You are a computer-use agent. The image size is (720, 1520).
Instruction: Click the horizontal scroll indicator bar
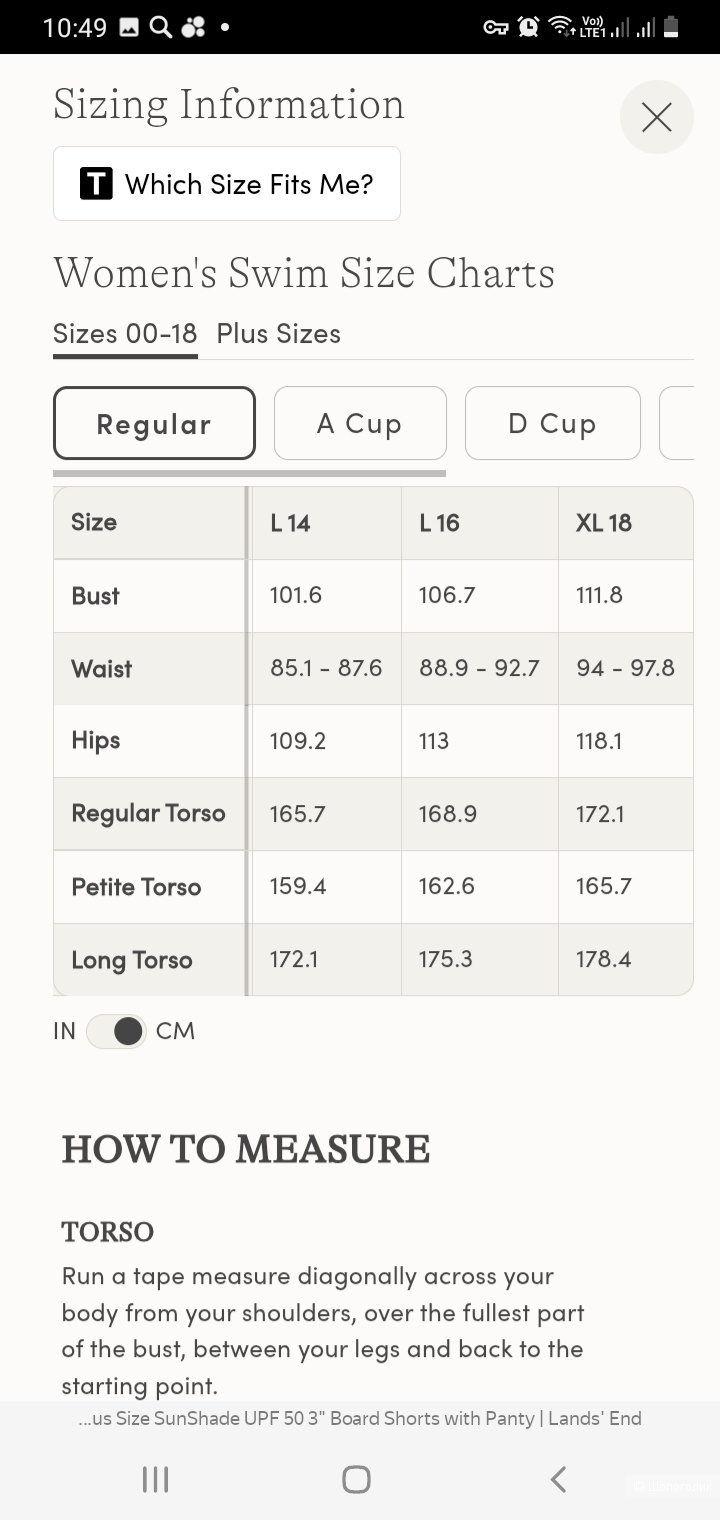(x=249, y=473)
